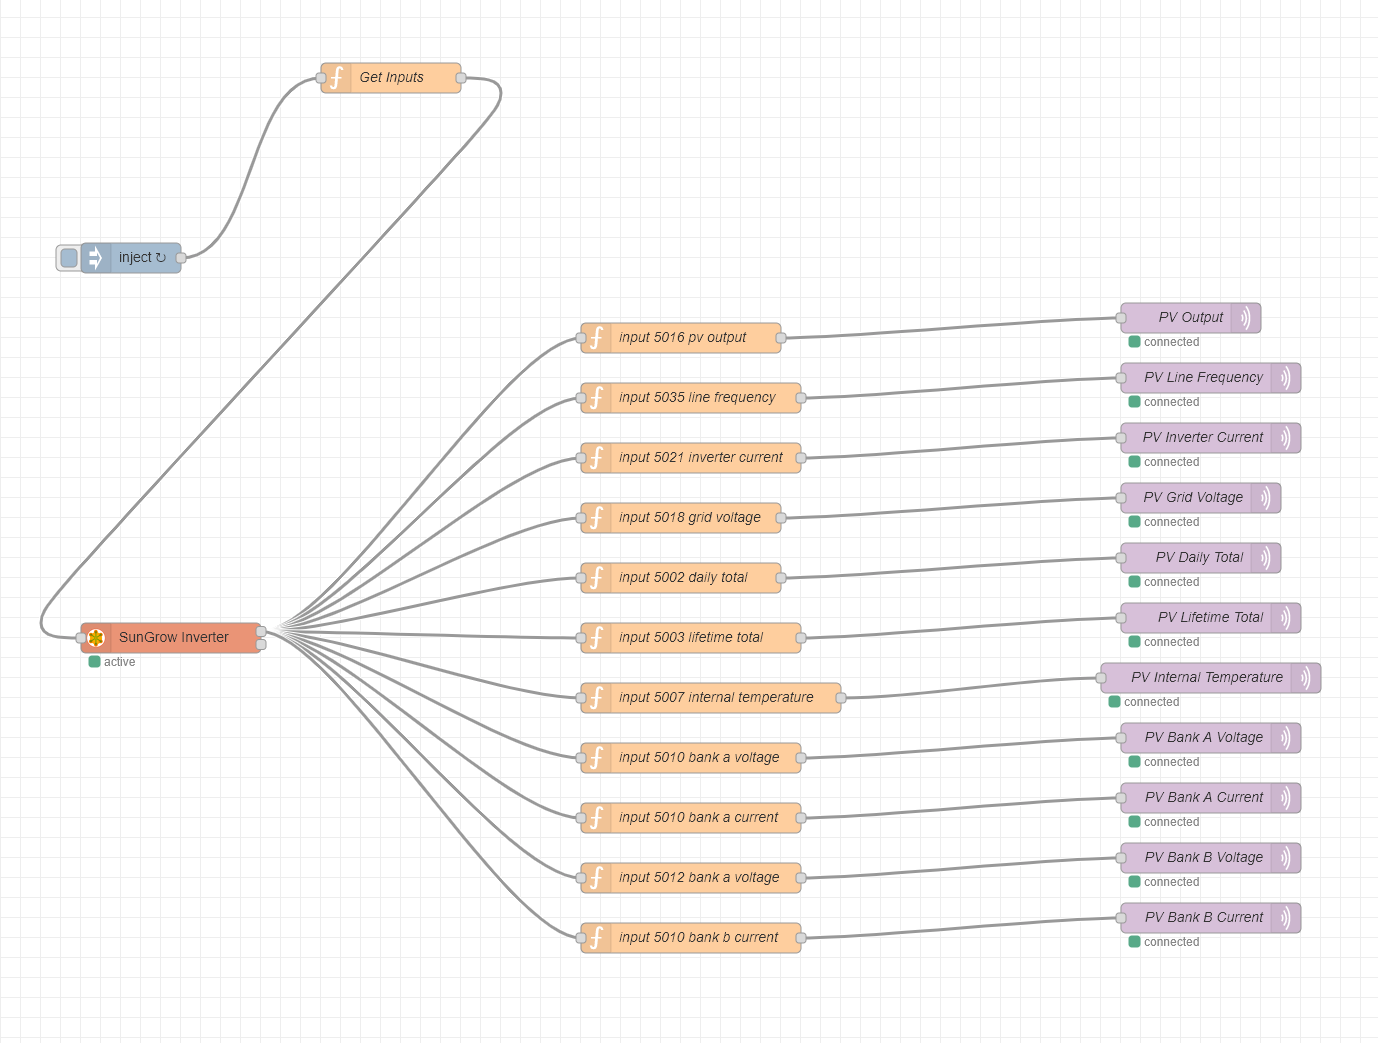Click the f icon on input 5016 pv output
Viewport: 1378px width, 1043px height.
tap(595, 338)
